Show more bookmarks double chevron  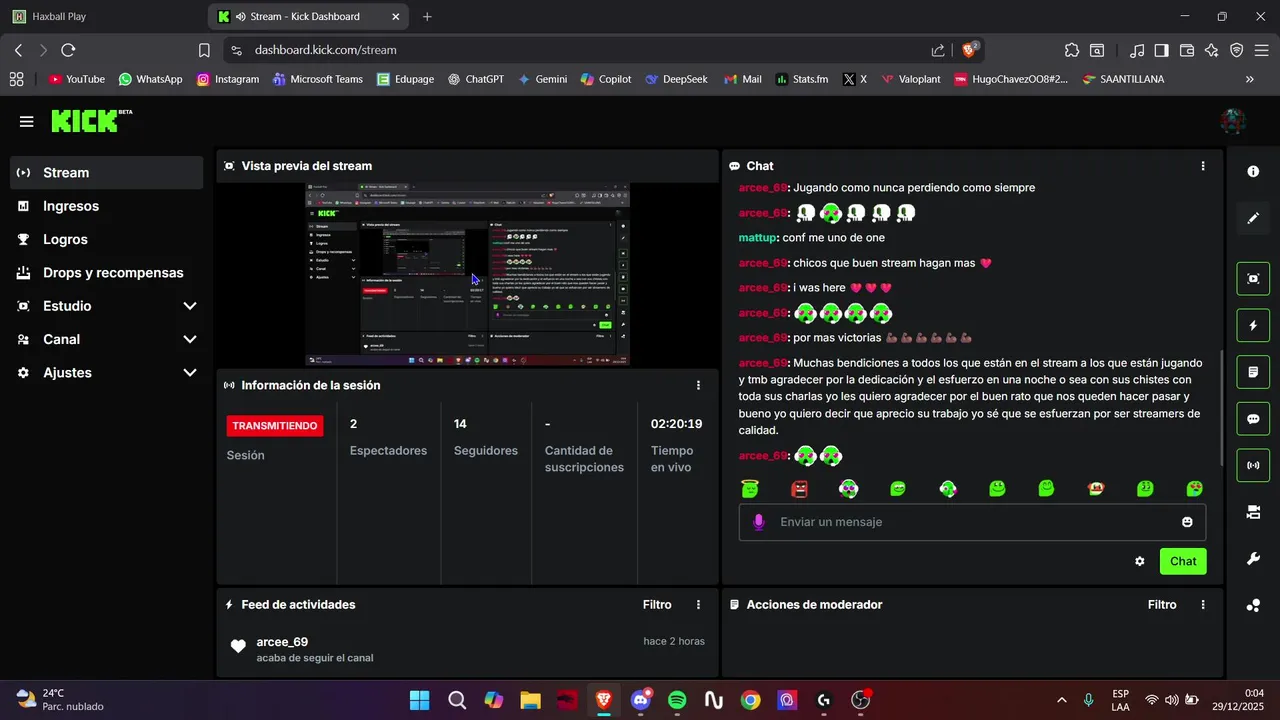[x=1249, y=79]
